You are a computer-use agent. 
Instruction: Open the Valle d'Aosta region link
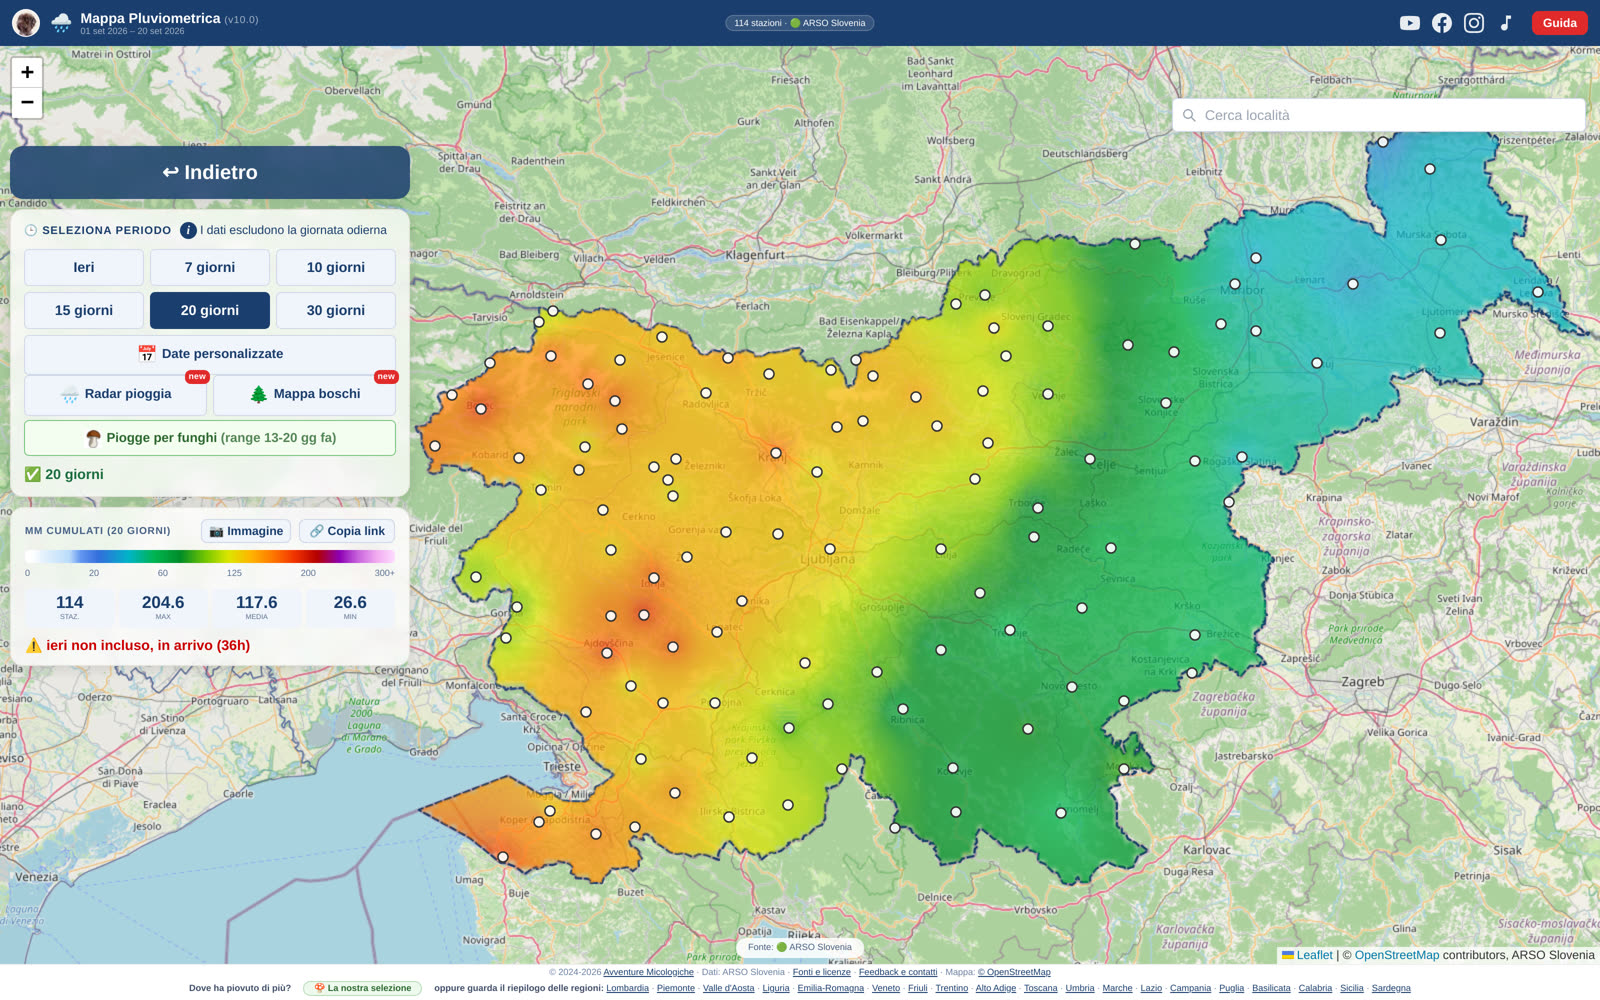pos(728,988)
